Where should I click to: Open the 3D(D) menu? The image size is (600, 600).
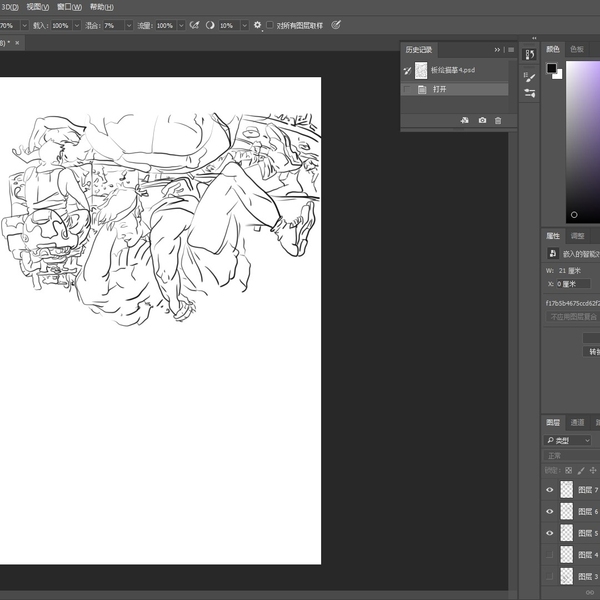coord(10,7)
